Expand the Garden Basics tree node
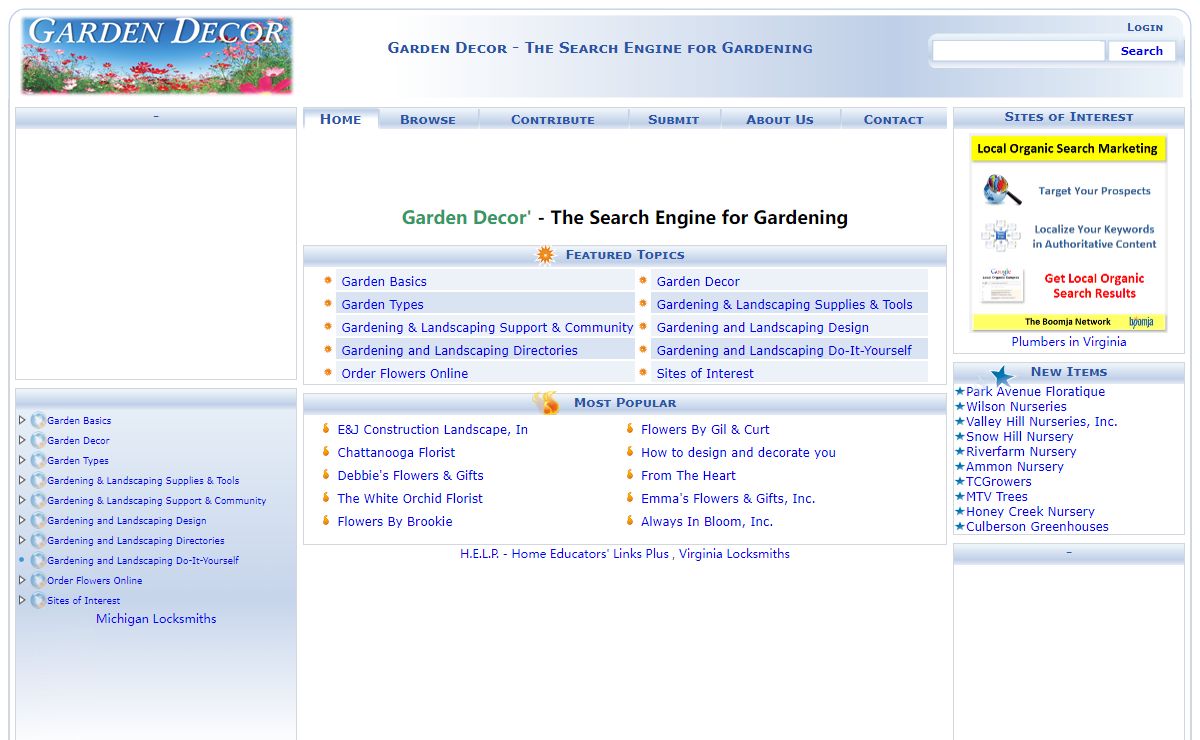This screenshot has height=740, width=1200. pyautogui.click(x=22, y=420)
